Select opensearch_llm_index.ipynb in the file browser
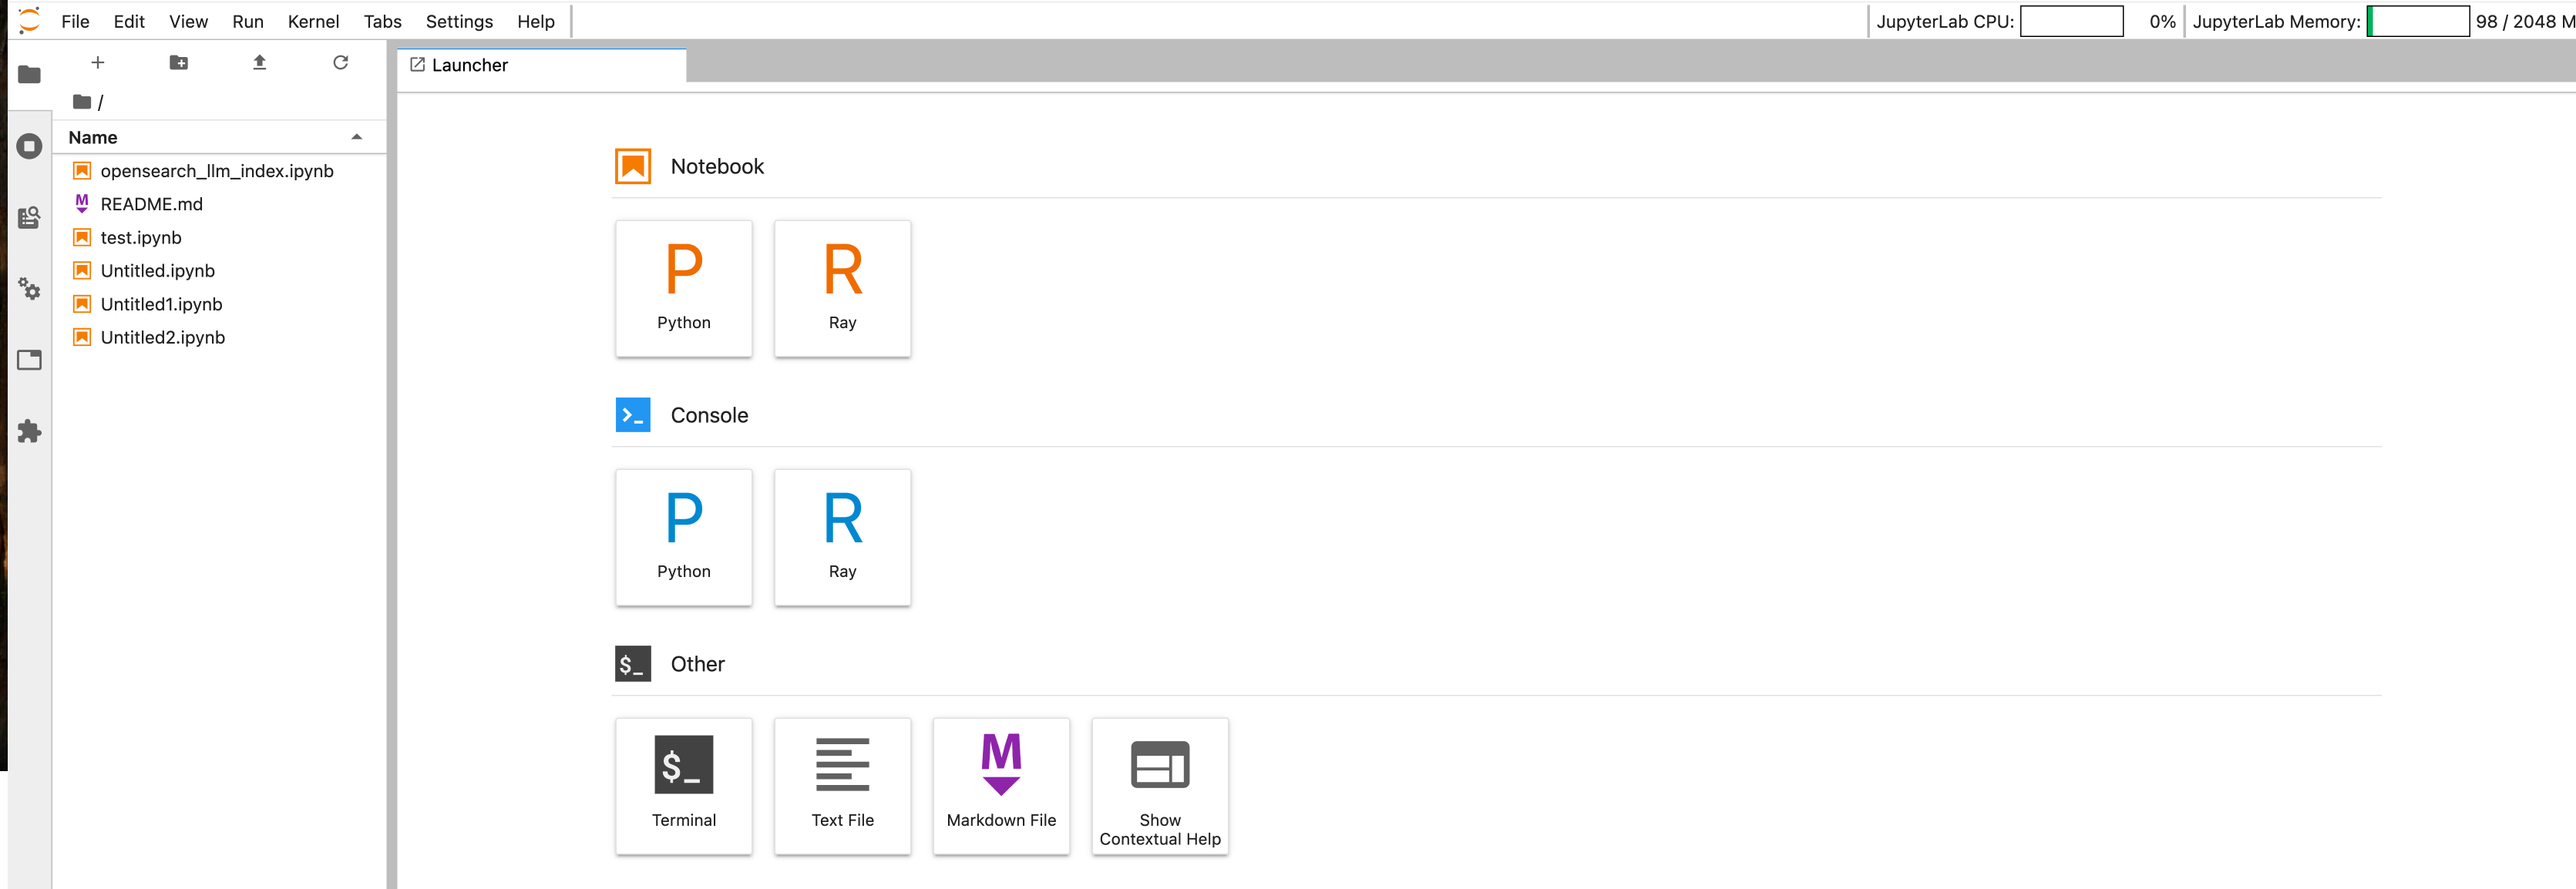The width and height of the screenshot is (2576, 889). [216, 171]
